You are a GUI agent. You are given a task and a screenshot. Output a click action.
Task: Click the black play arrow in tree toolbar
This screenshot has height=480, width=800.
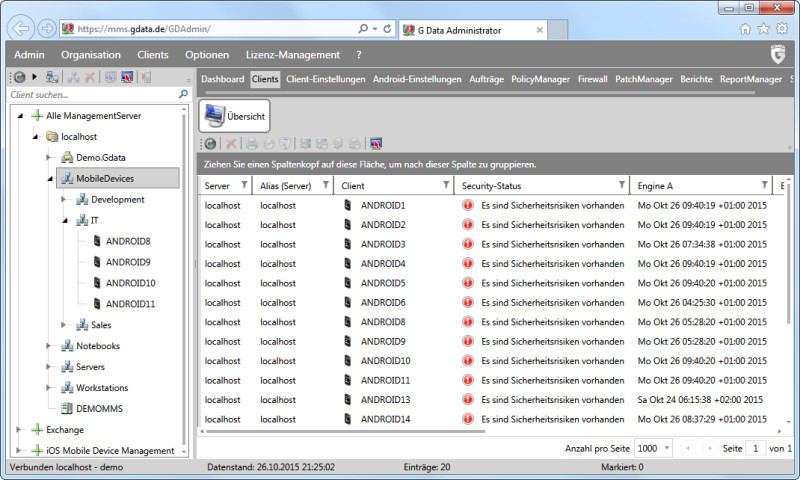point(35,77)
